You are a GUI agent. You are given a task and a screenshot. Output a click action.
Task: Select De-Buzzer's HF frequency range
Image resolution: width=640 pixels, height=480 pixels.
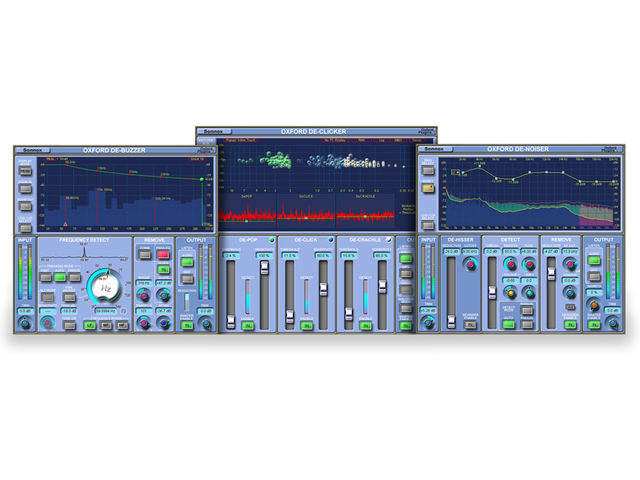(122, 325)
